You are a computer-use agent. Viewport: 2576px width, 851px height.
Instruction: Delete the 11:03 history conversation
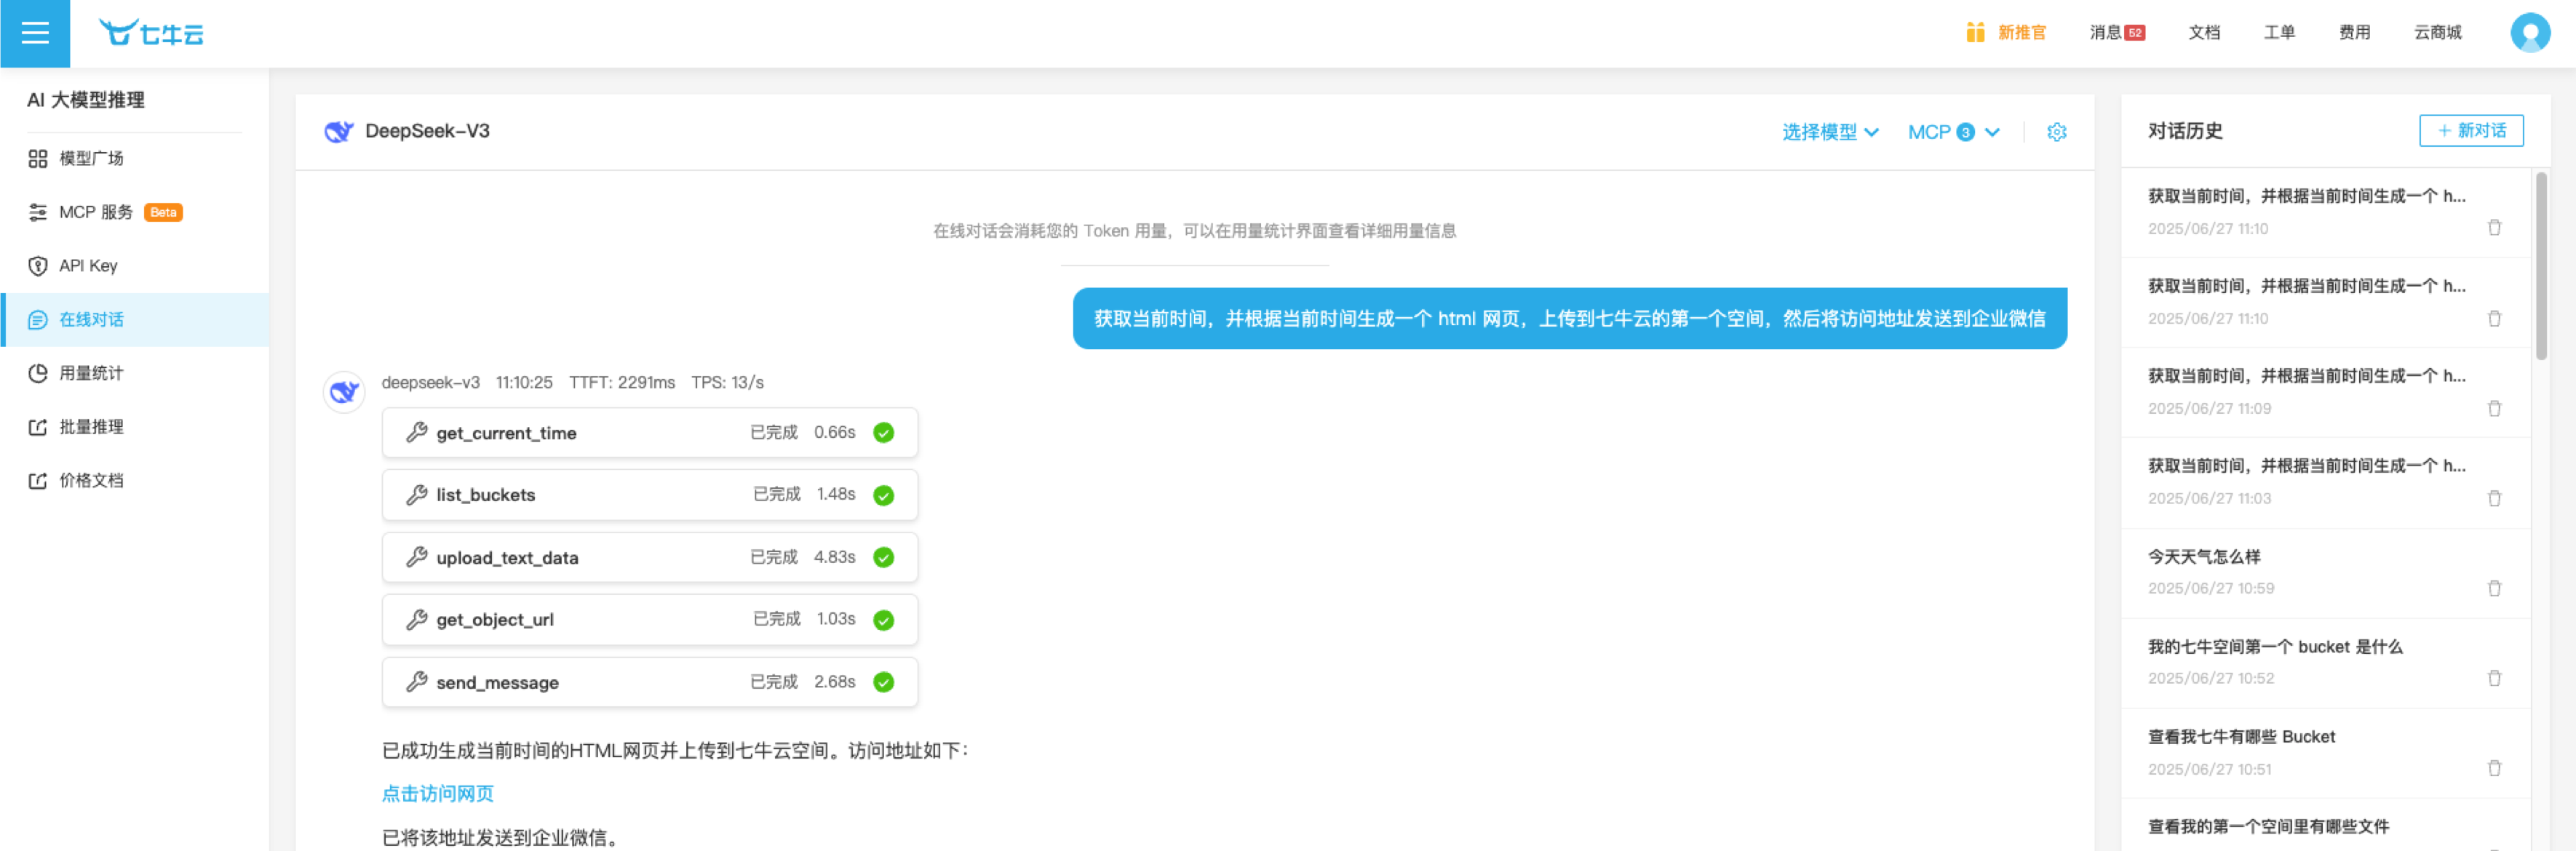(2494, 498)
